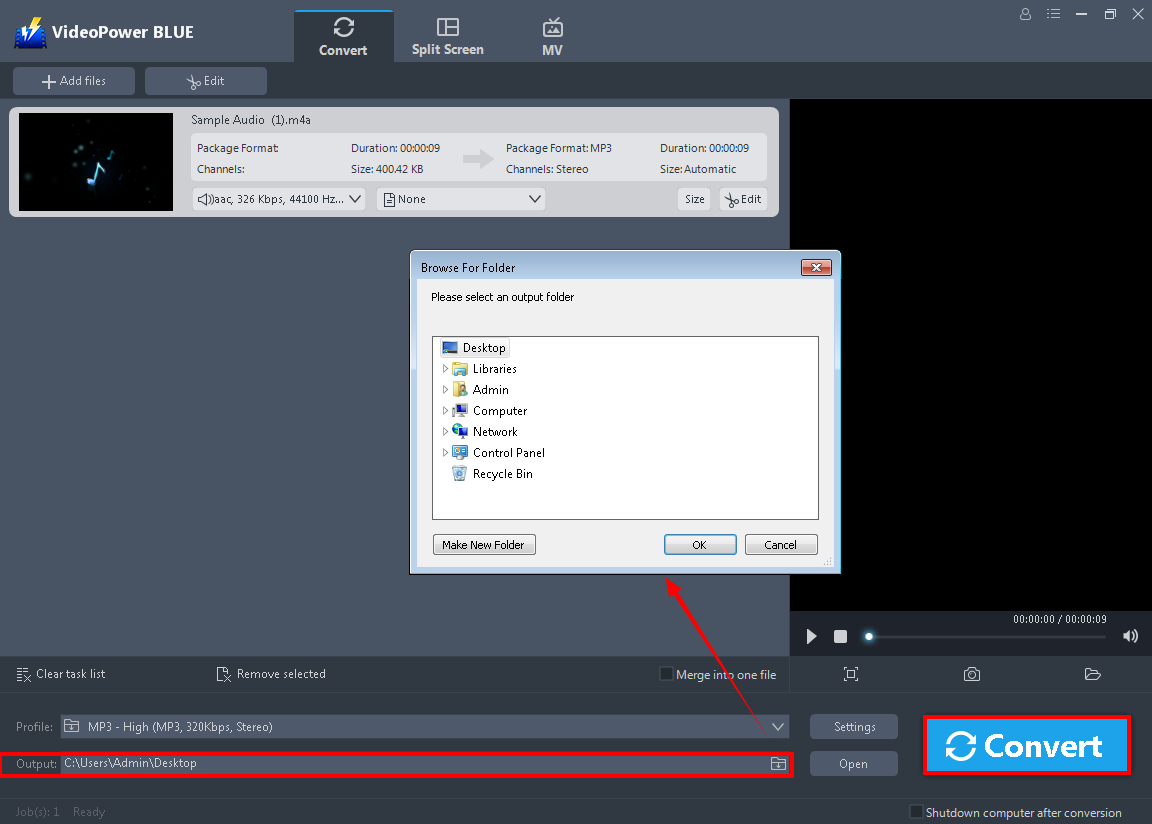
Task: Click the fullscreen preview icon below the player
Action: 851,674
